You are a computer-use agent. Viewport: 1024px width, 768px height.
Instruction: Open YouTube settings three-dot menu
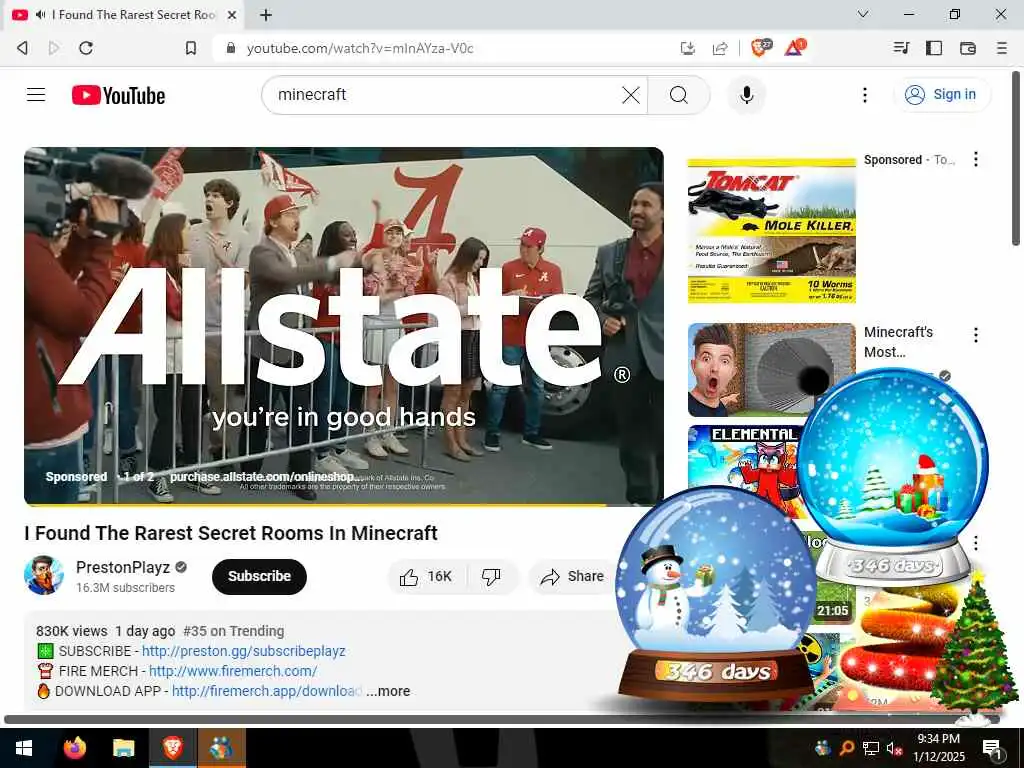click(865, 95)
